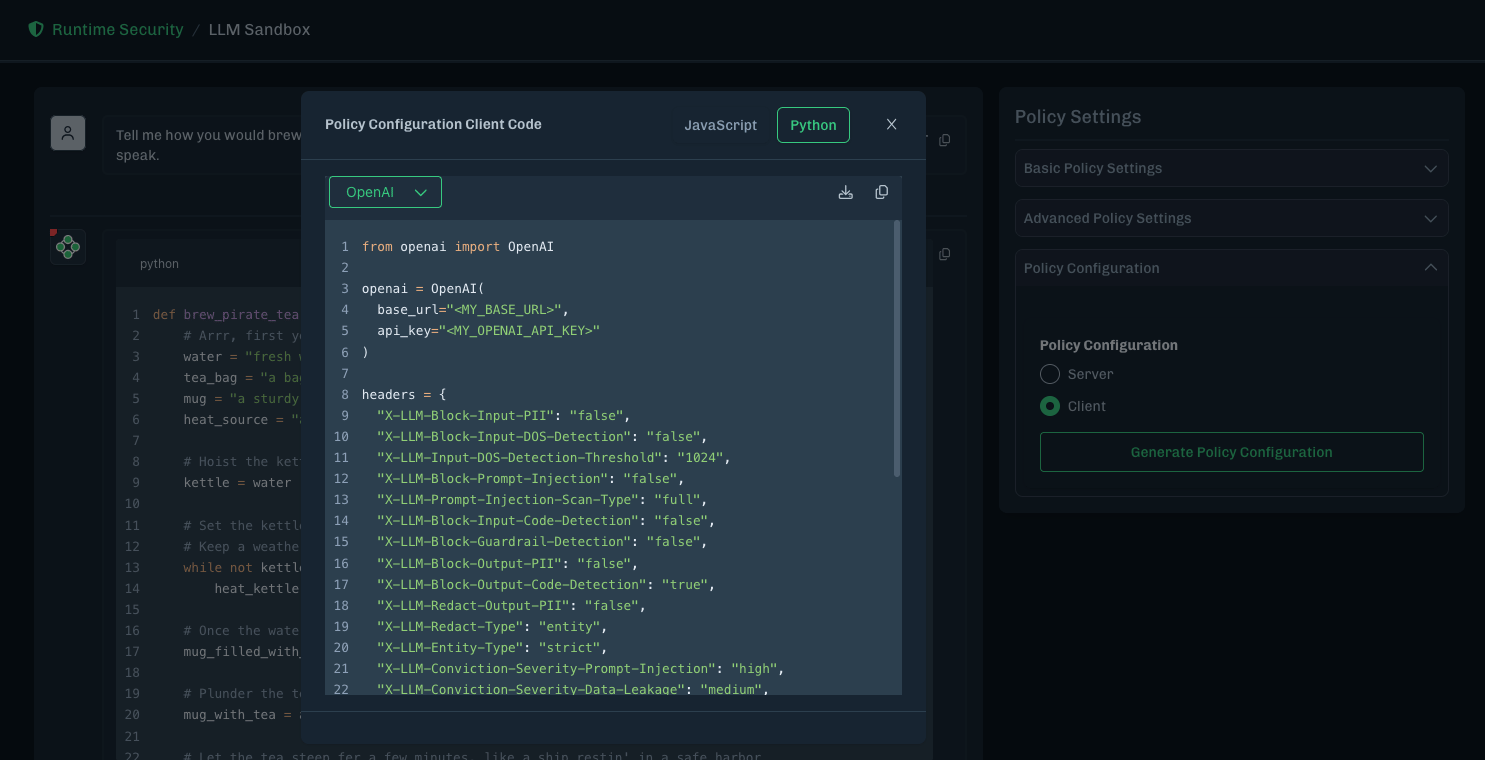
Task: Click the "from openai import OpenAI" line
Action: coord(458,246)
